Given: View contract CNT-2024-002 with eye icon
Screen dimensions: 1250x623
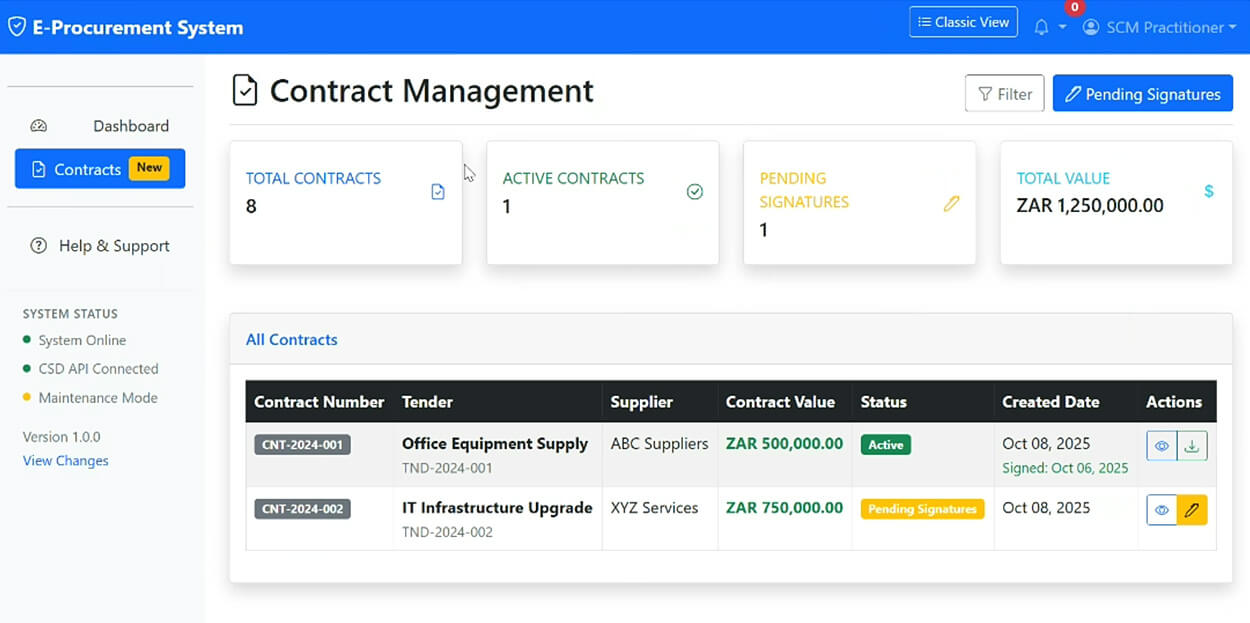Looking at the screenshot, I should (1162, 510).
